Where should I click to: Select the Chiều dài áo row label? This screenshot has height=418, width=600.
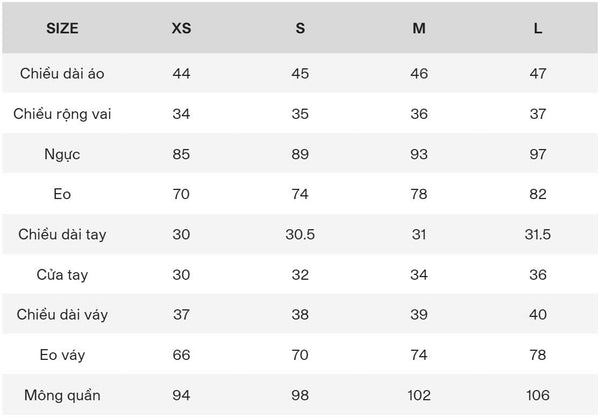click(62, 74)
